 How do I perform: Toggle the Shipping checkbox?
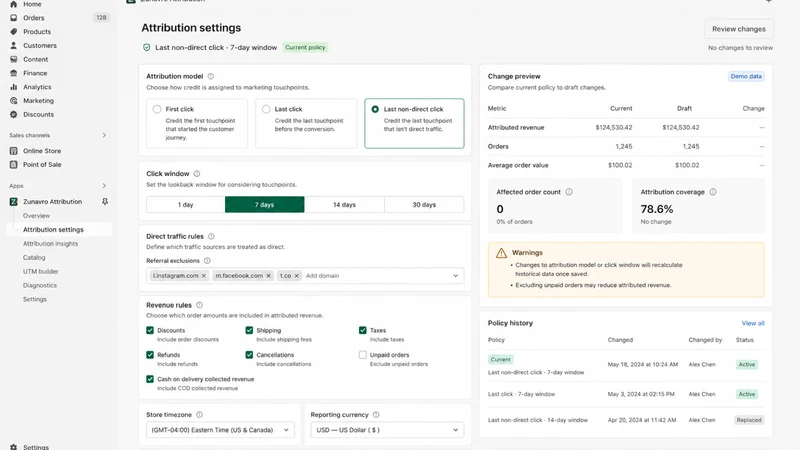pos(249,331)
